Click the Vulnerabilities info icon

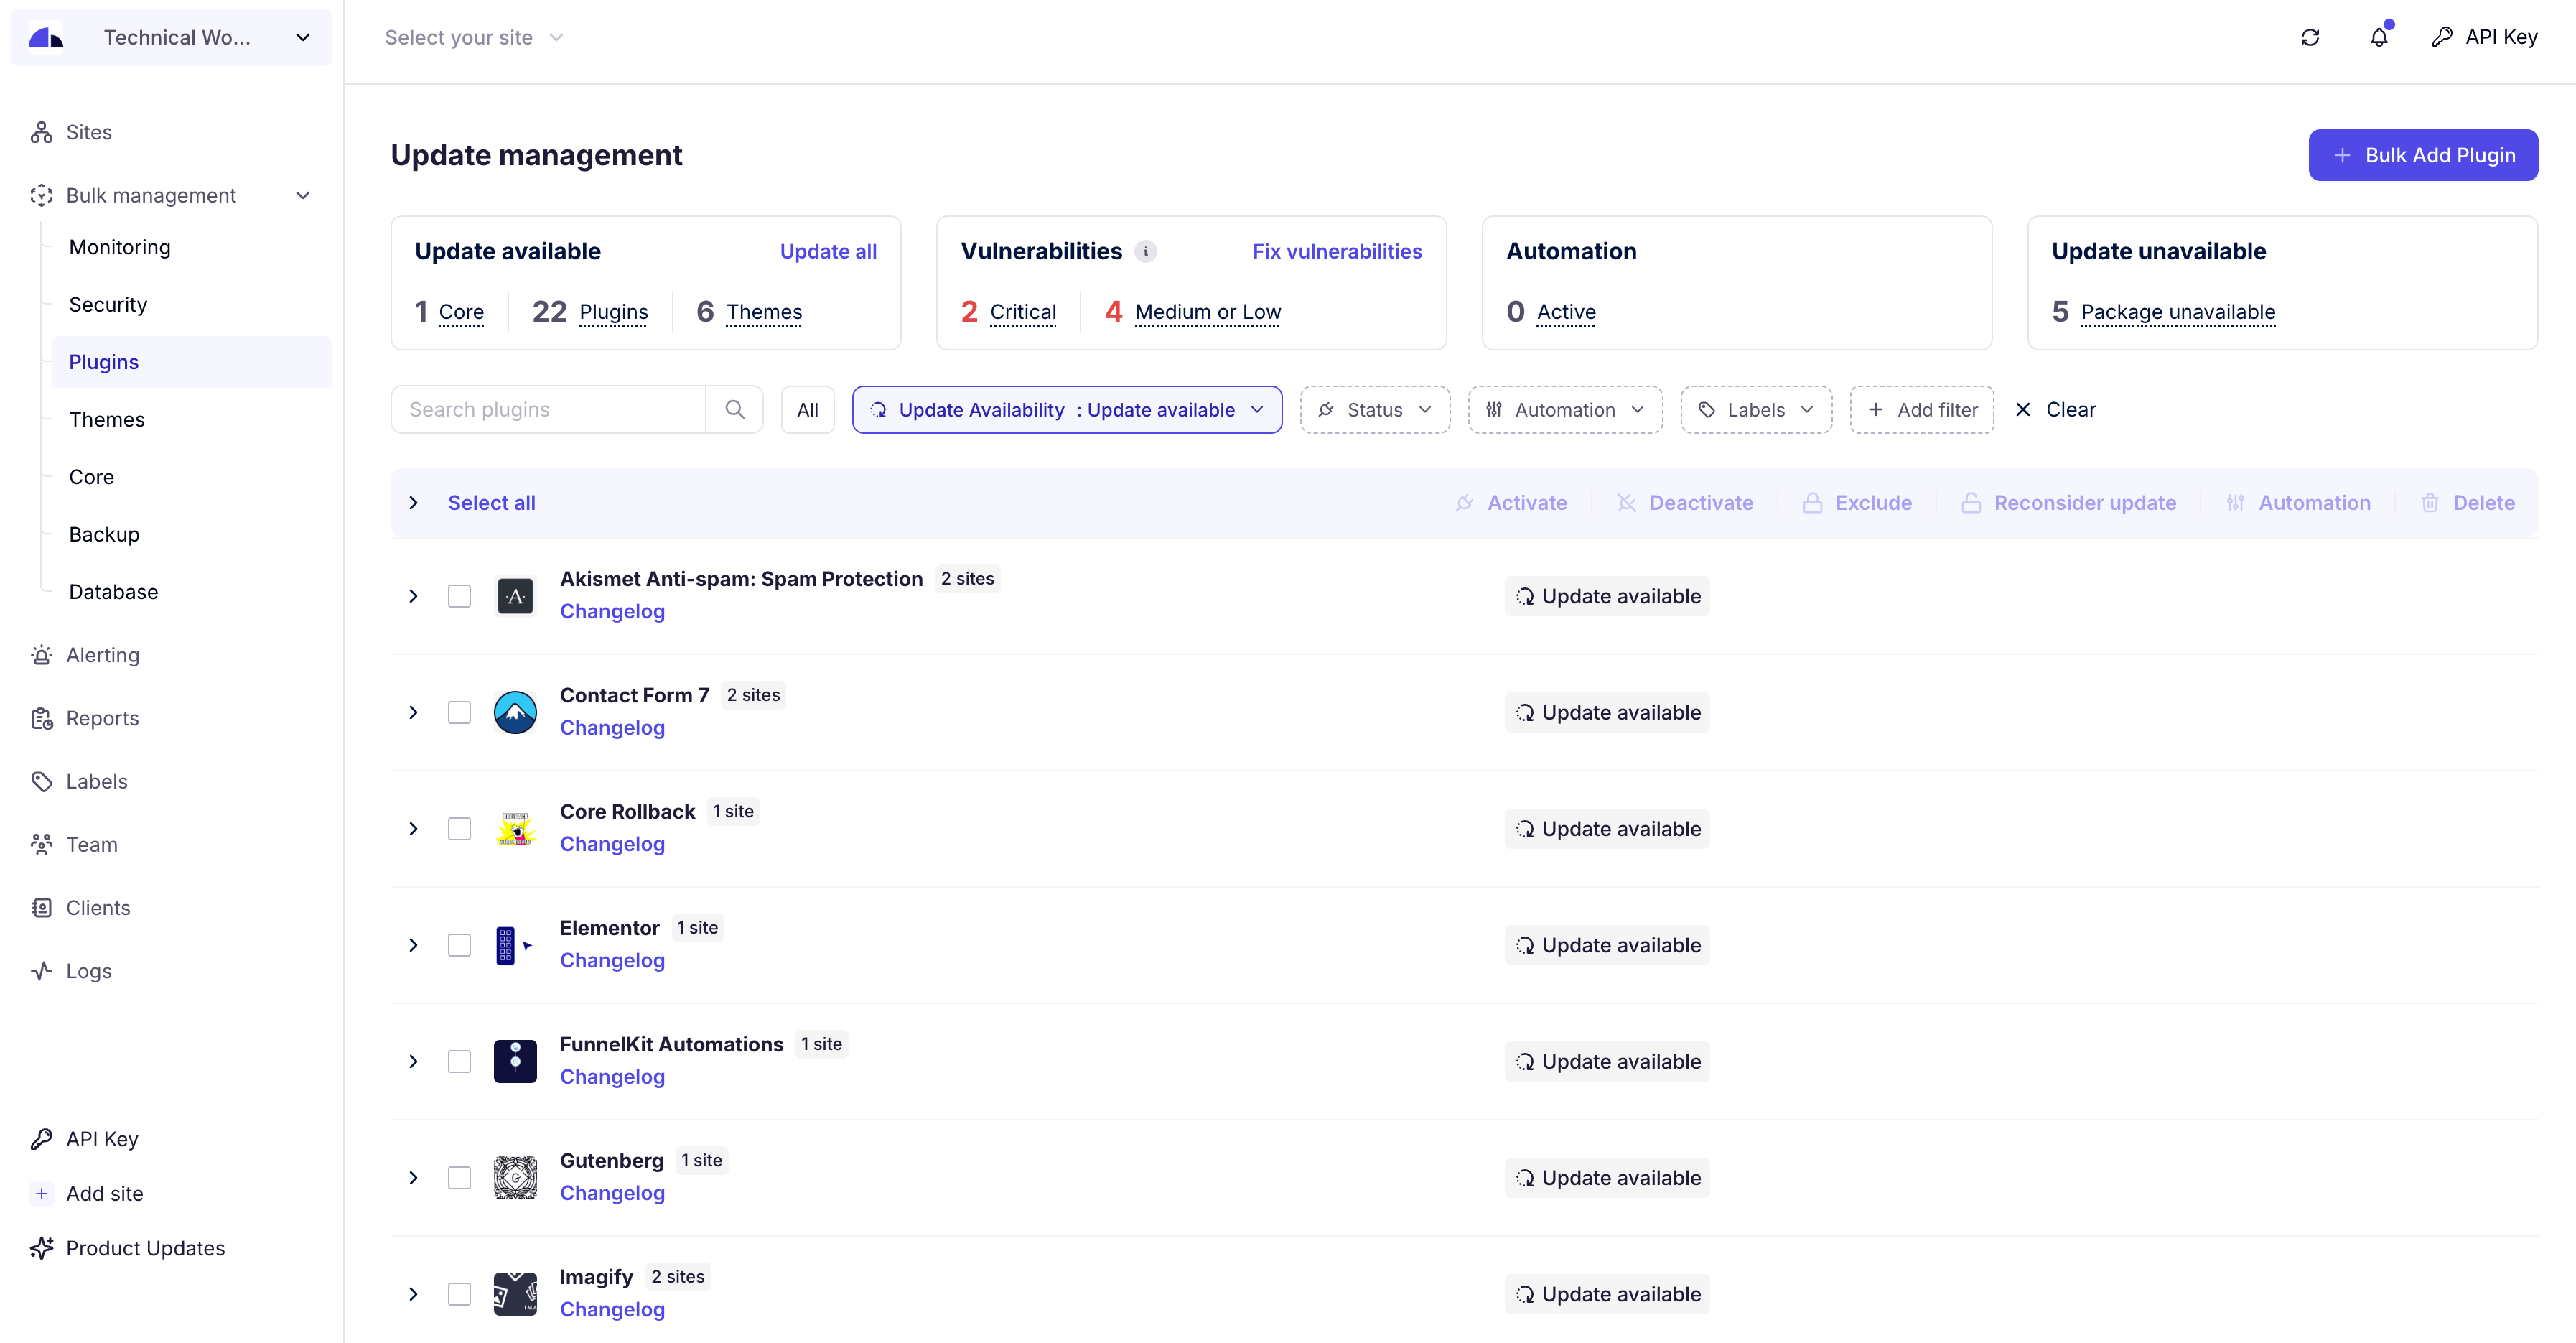(x=1146, y=251)
